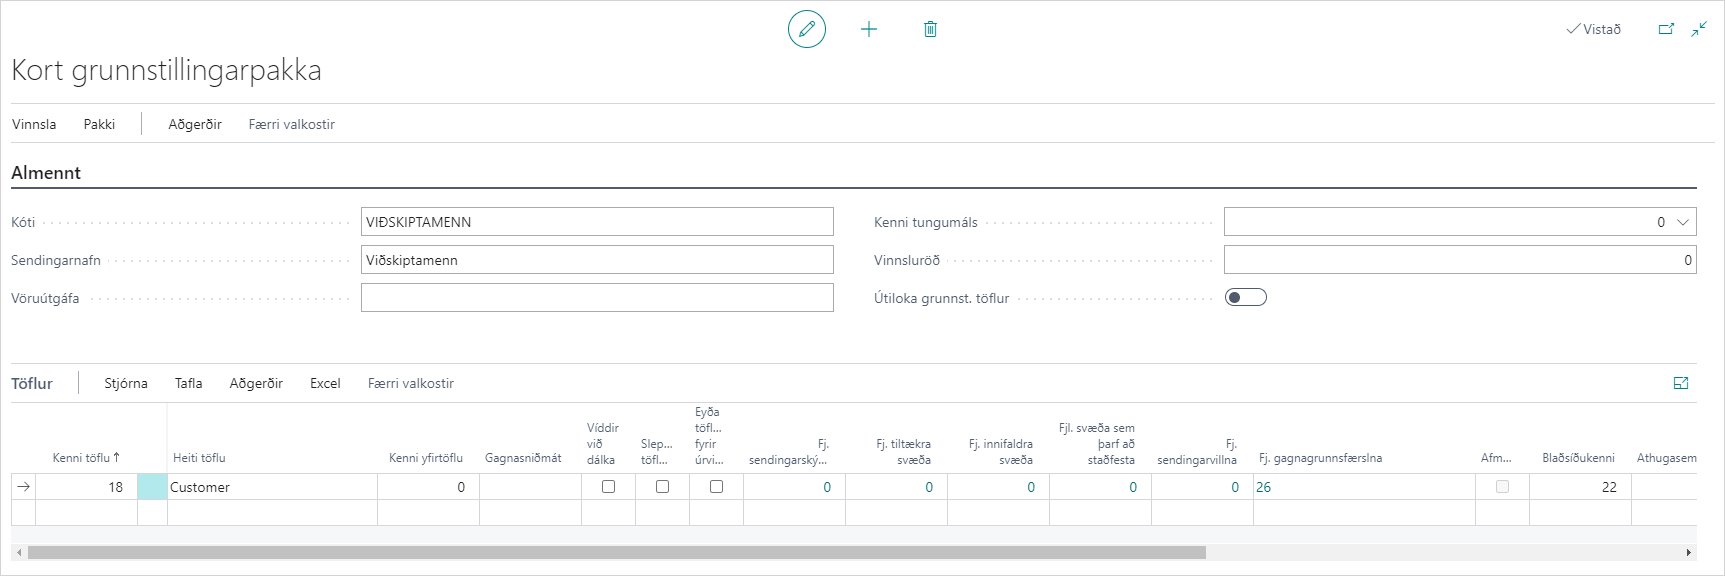Sort by Kenni töflu column header
Image resolution: width=1725 pixels, height=576 pixels.
(85, 458)
